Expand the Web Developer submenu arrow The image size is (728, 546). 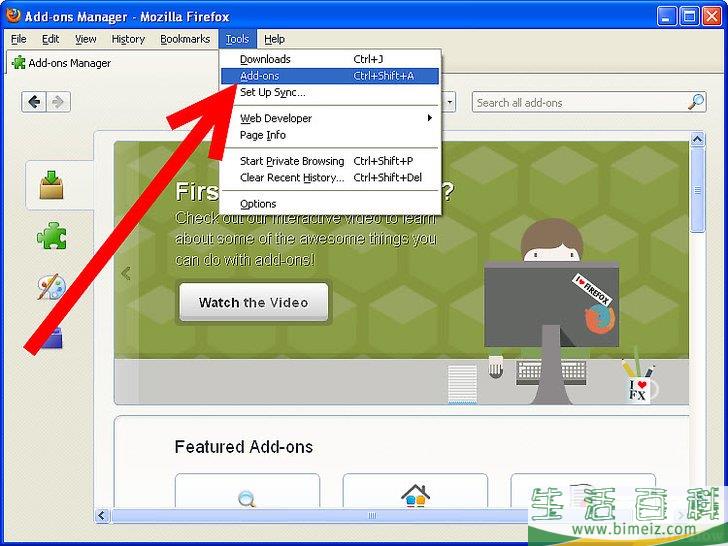[x=430, y=118]
